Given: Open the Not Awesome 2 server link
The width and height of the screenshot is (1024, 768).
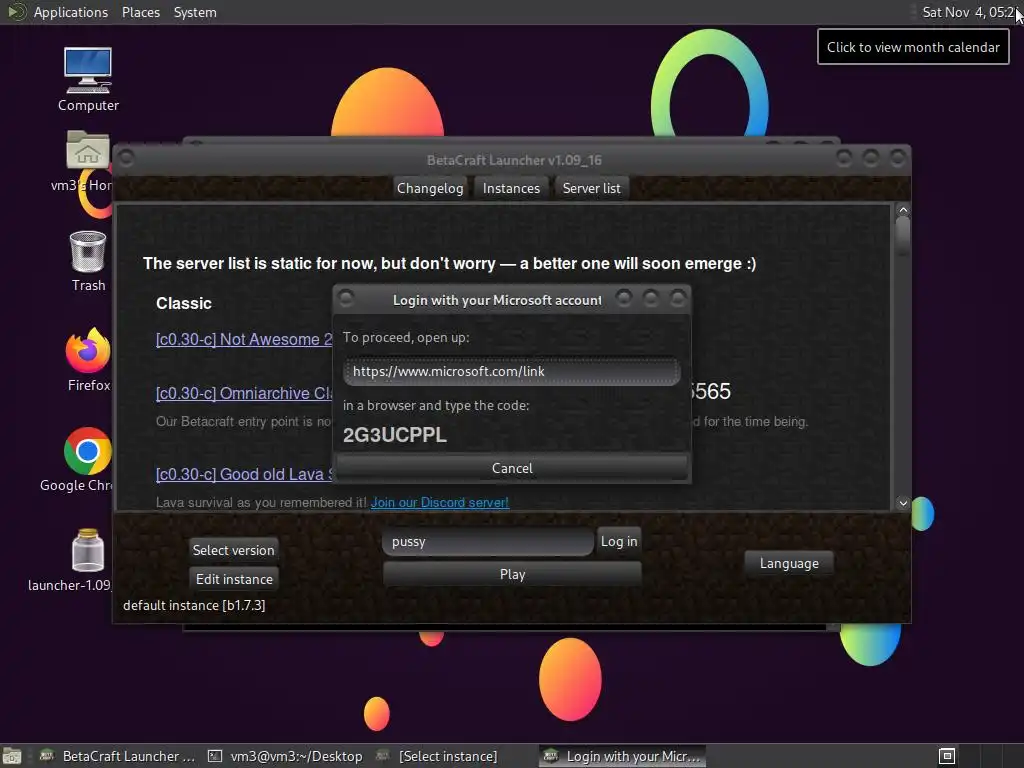Looking at the screenshot, I should coord(244,340).
